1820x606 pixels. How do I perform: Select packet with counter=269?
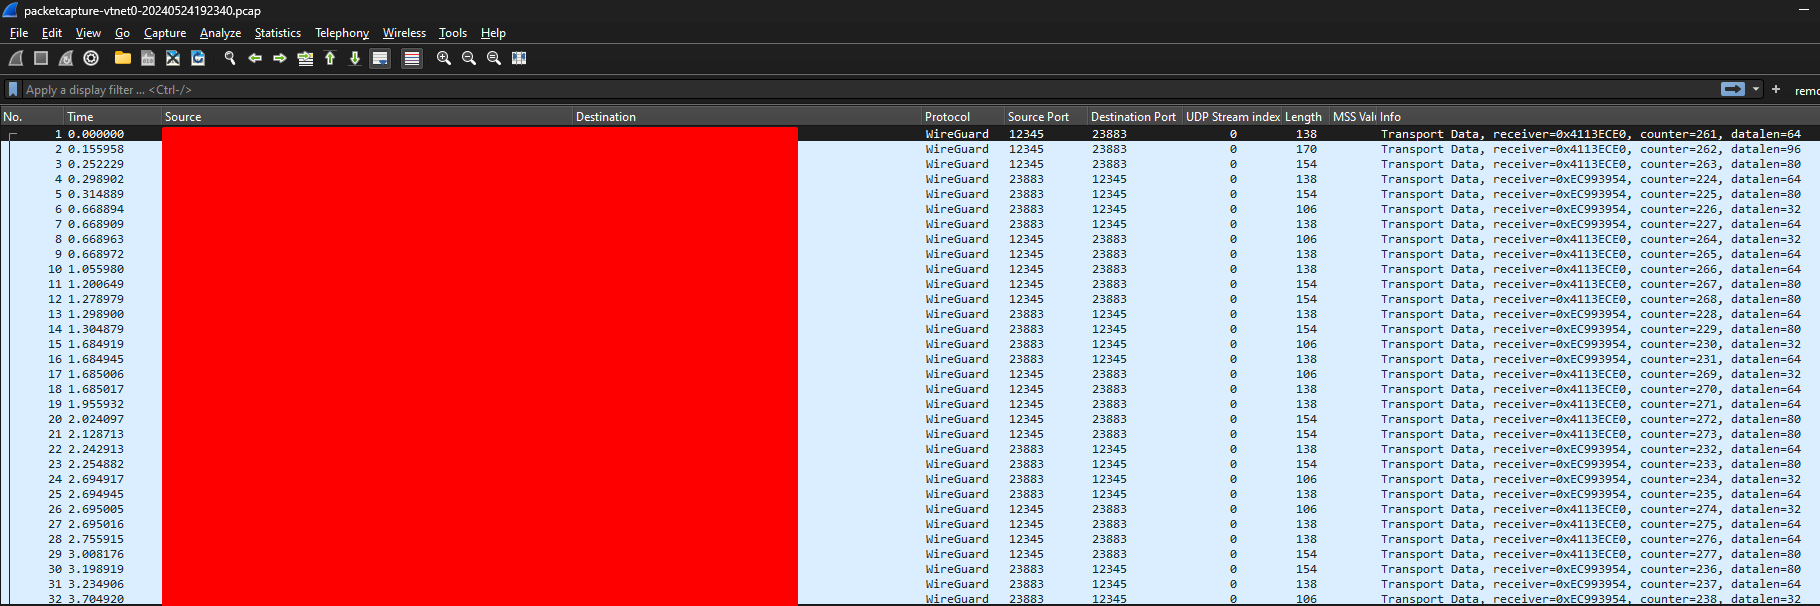[910, 374]
